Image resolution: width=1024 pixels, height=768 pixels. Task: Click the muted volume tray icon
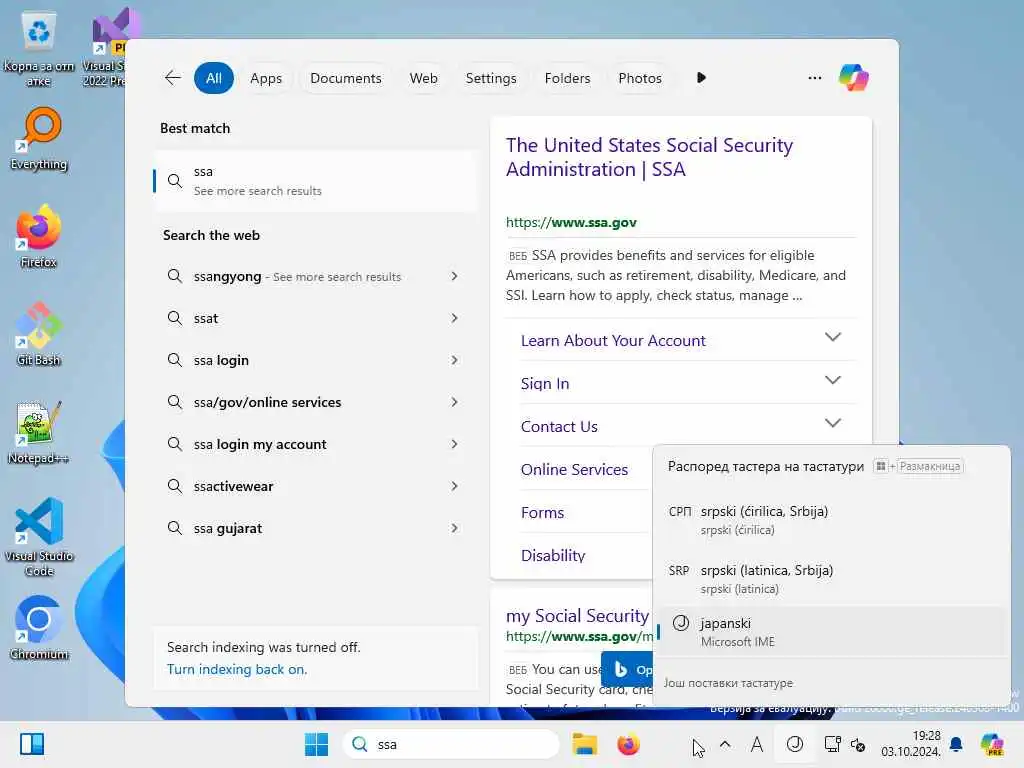pos(858,744)
